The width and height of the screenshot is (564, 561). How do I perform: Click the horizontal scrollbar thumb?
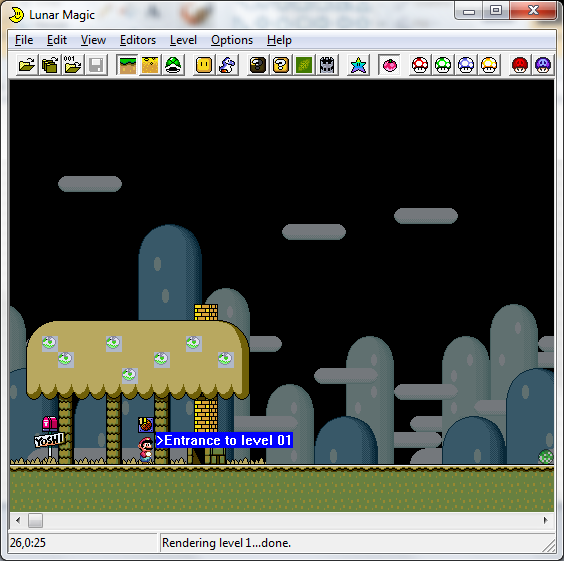(x=36, y=520)
